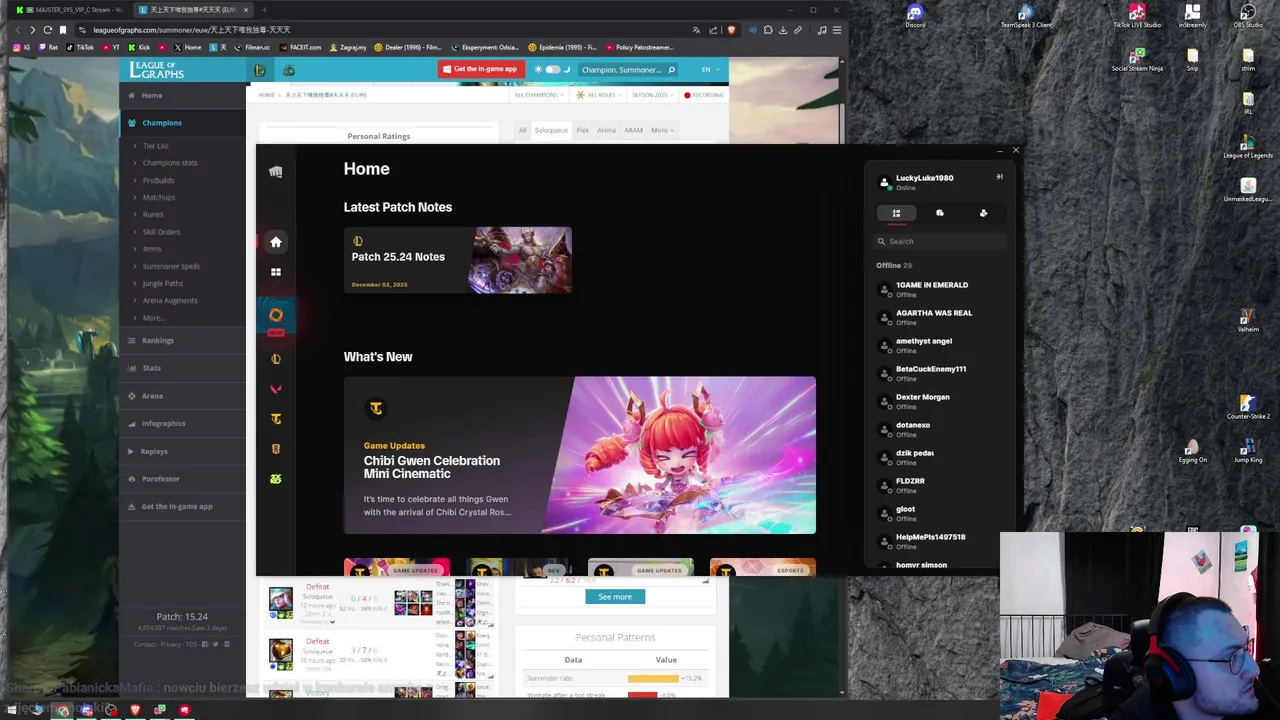
Task: Select the Valorant icon in sidebar
Action: (276, 389)
